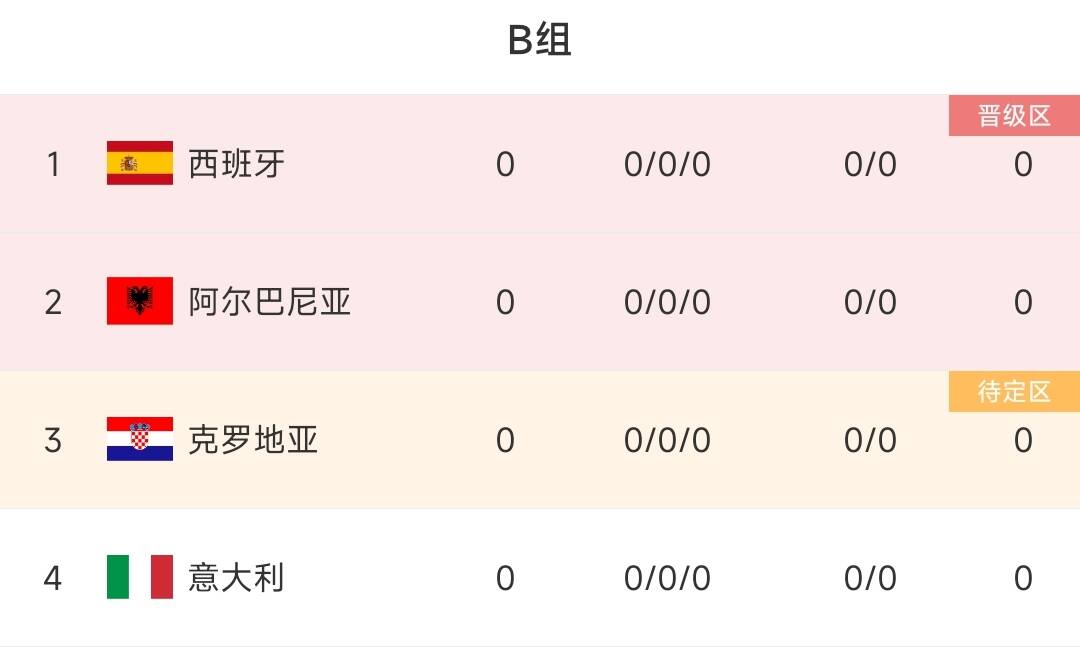Click rank number 4 for Italy

[53, 577]
